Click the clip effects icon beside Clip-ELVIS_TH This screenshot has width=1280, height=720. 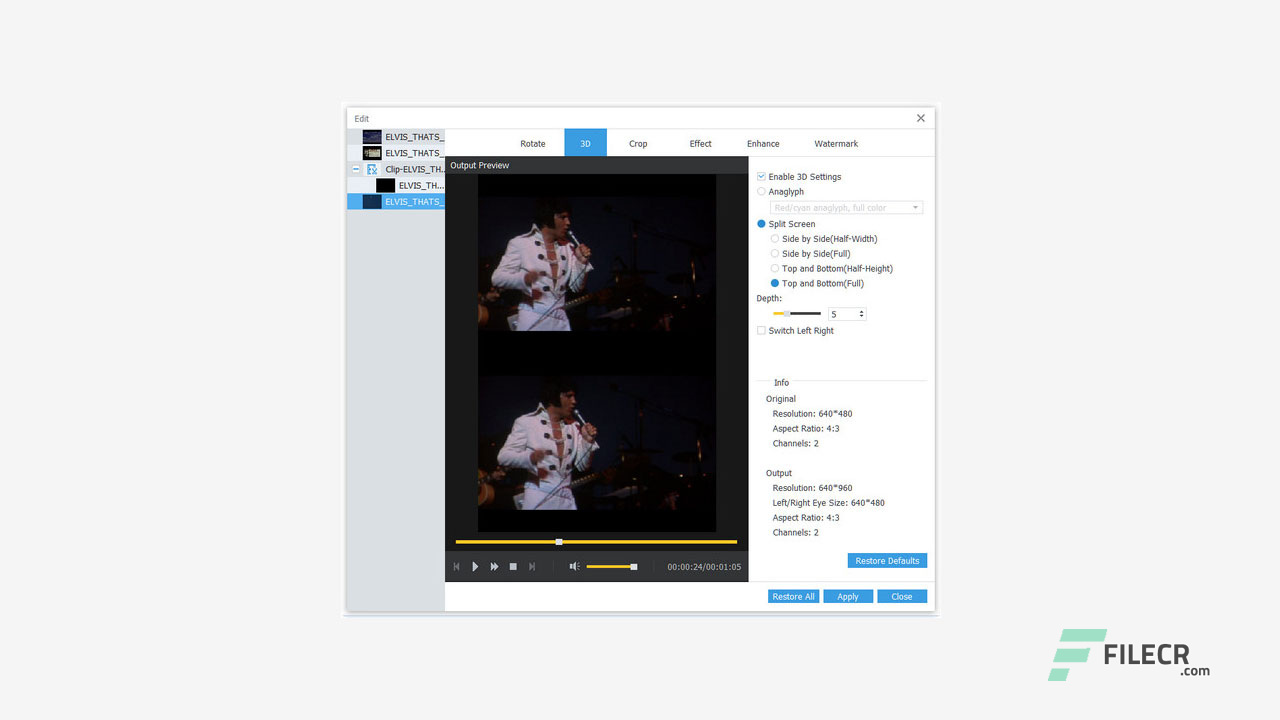tap(372, 169)
